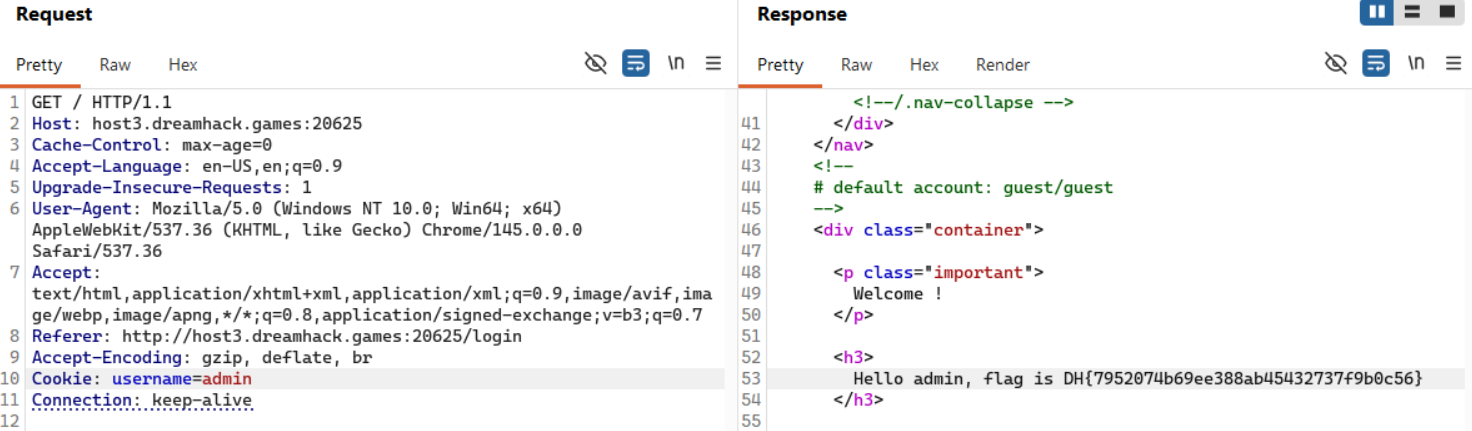Select the Request Pretty tab
Viewport: 1472px width, 431px height.
click(x=39, y=65)
